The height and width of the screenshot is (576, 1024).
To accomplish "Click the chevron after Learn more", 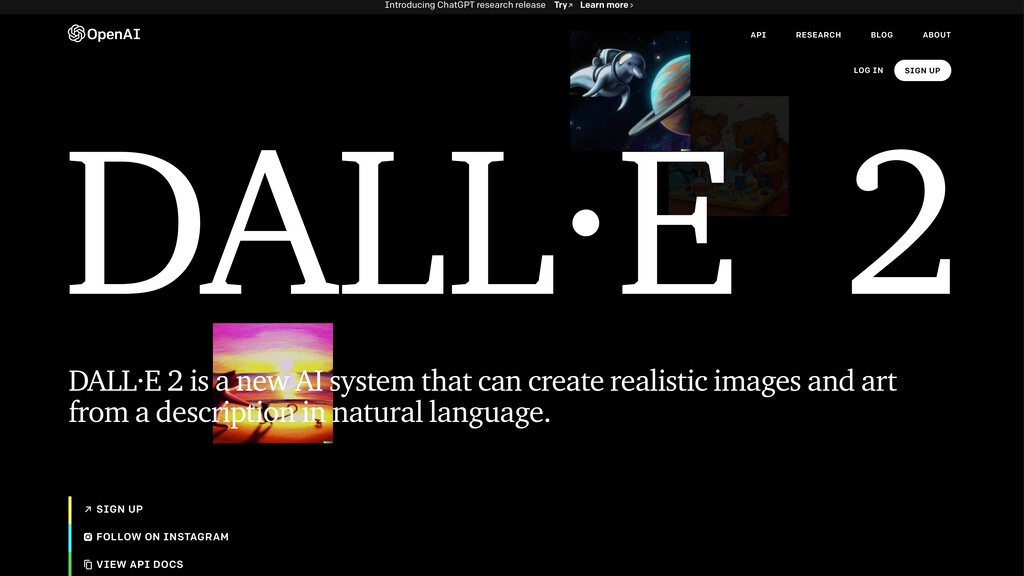I will coord(630,4).
